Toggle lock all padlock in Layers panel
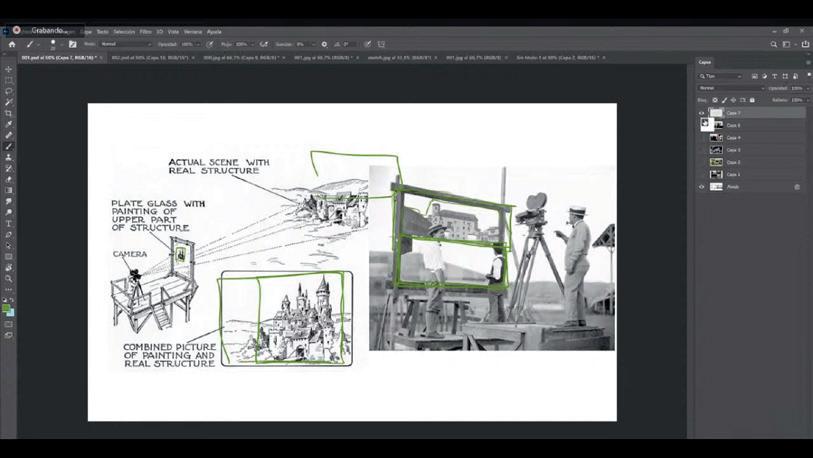Image resolution: width=813 pixels, height=458 pixels. point(752,100)
